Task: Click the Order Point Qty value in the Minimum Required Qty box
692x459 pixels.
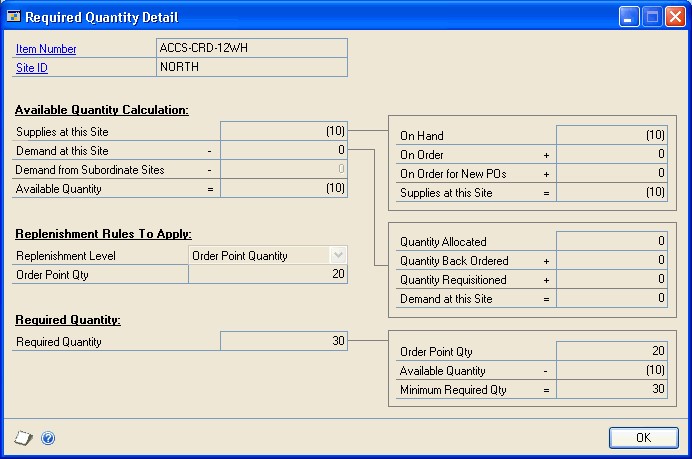Action: [x=612, y=351]
